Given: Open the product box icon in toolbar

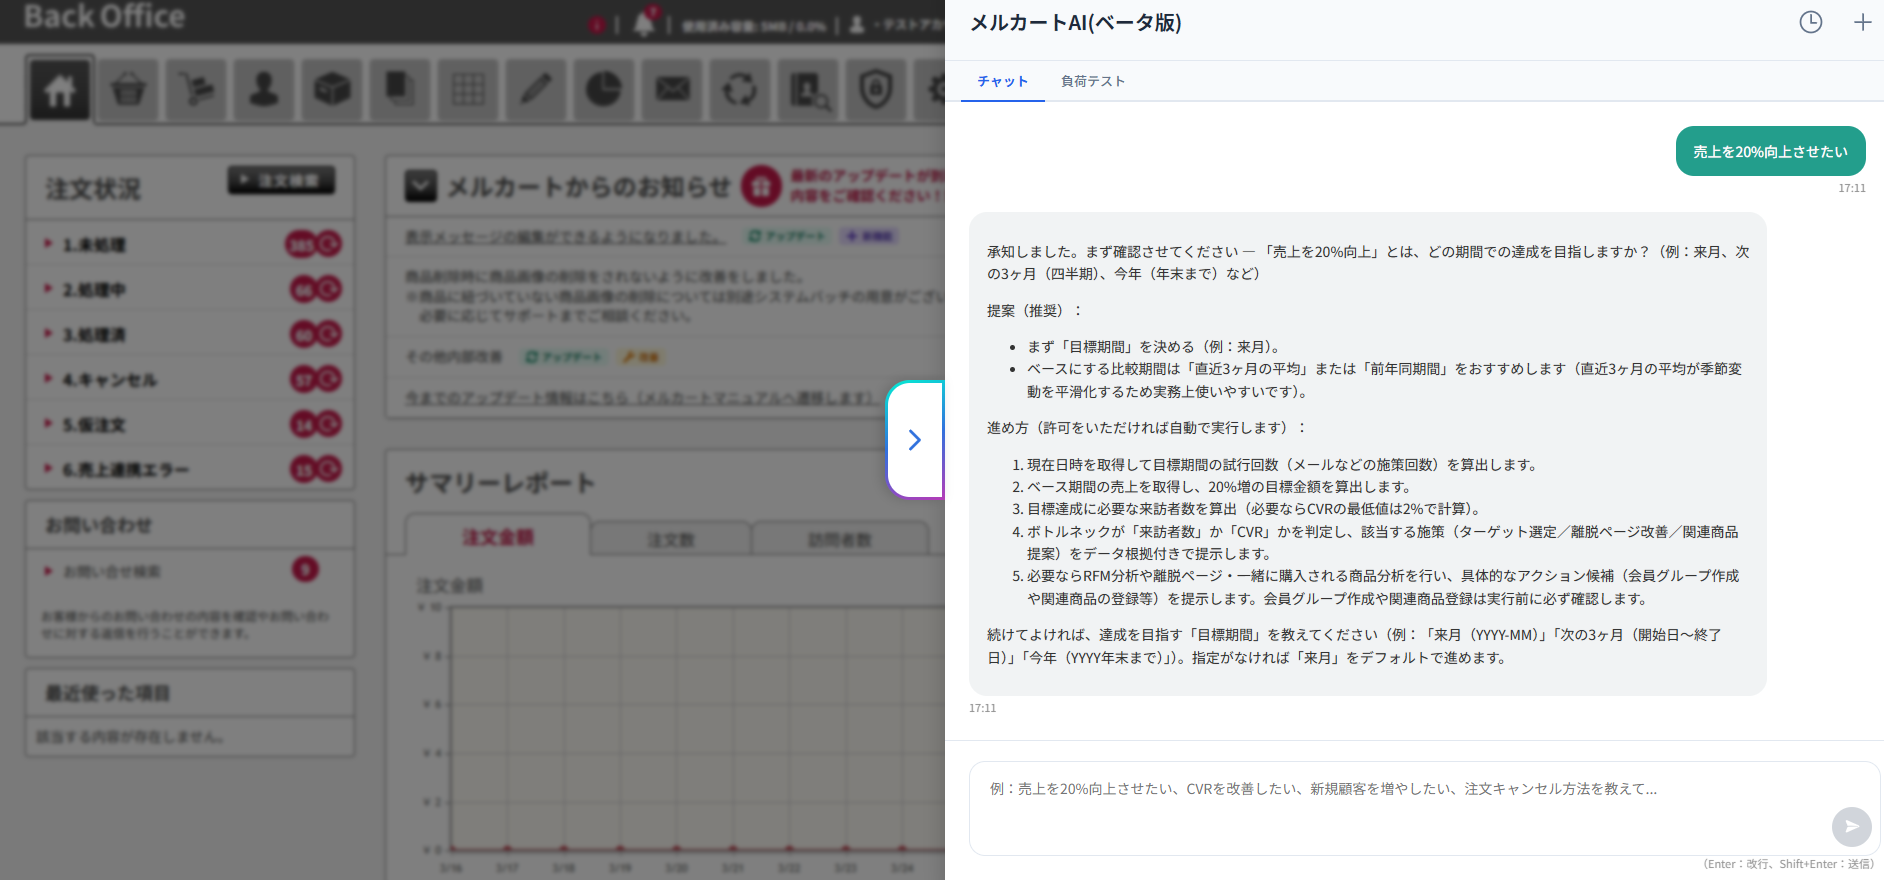Looking at the screenshot, I should click(332, 90).
